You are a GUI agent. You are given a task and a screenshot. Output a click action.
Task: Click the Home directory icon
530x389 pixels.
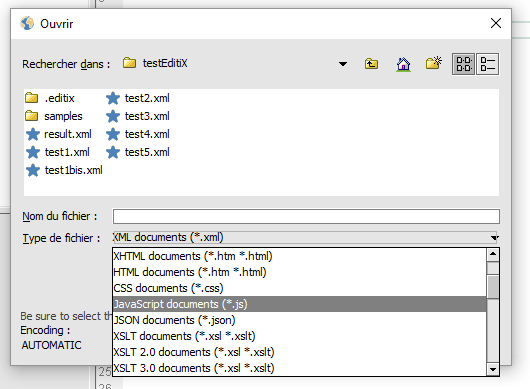point(403,64)
